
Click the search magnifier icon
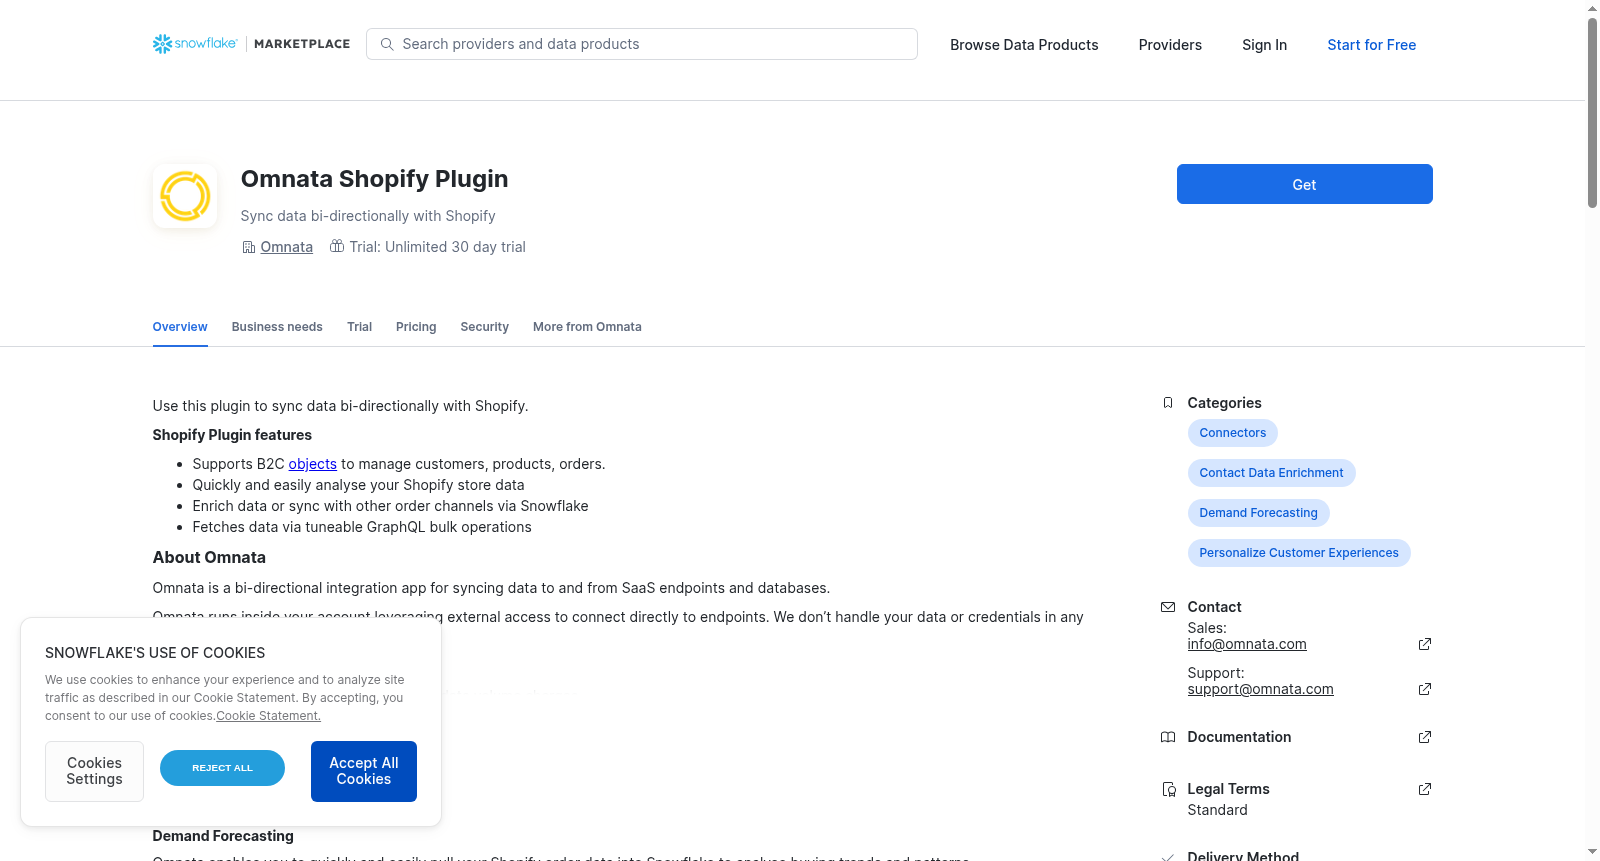coord(387,44)
